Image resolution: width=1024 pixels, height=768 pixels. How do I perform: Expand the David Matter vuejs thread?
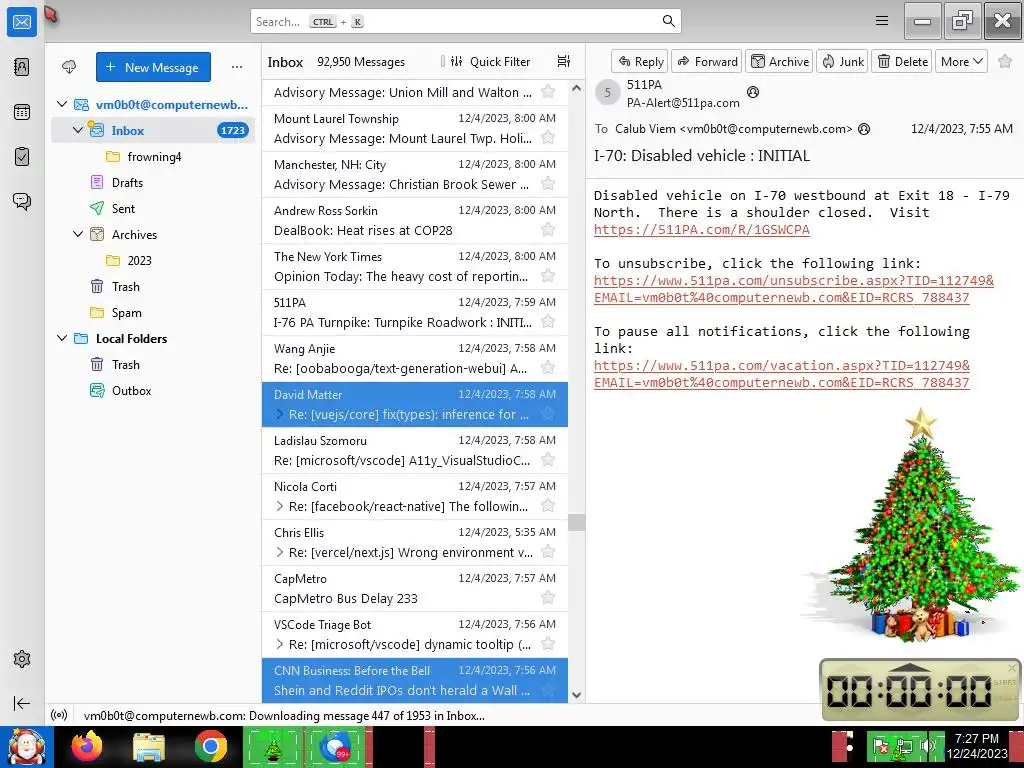(x=280, y=414)
